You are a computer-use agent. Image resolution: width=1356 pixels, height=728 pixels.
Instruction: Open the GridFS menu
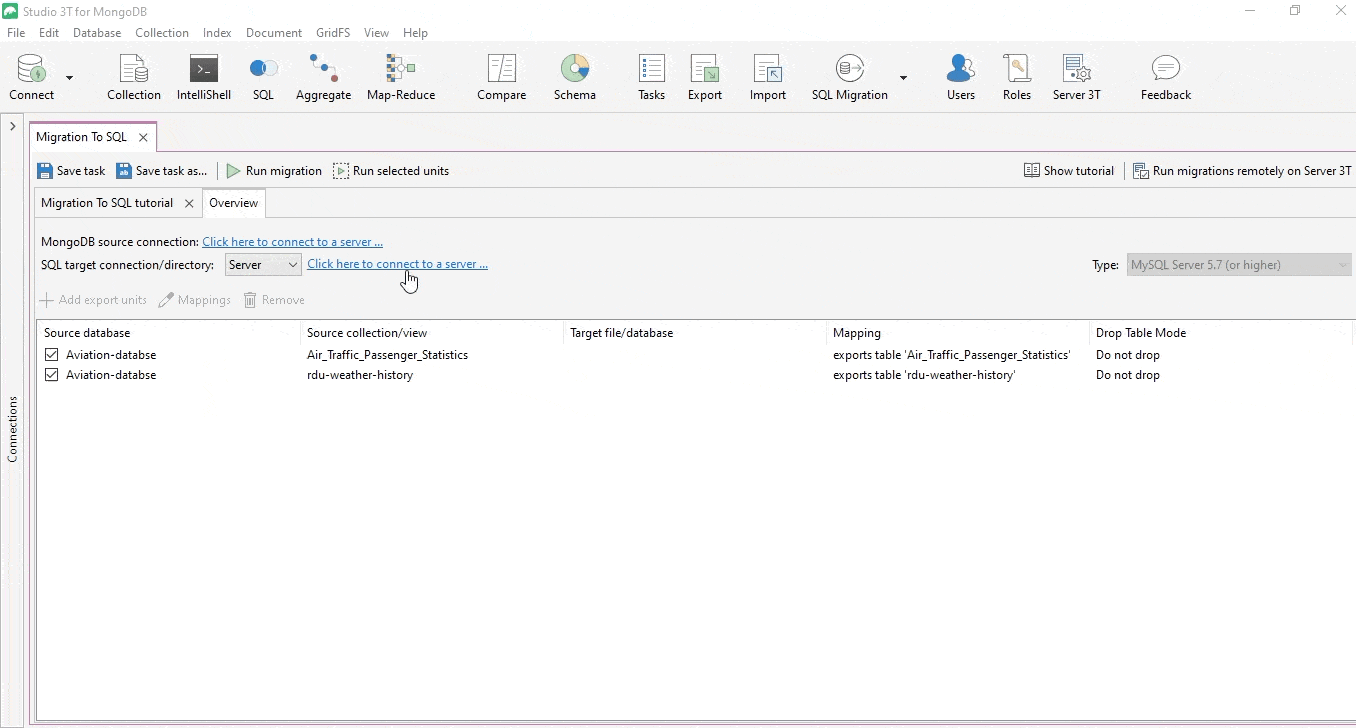pyautogui.click(x=333, y=33)
